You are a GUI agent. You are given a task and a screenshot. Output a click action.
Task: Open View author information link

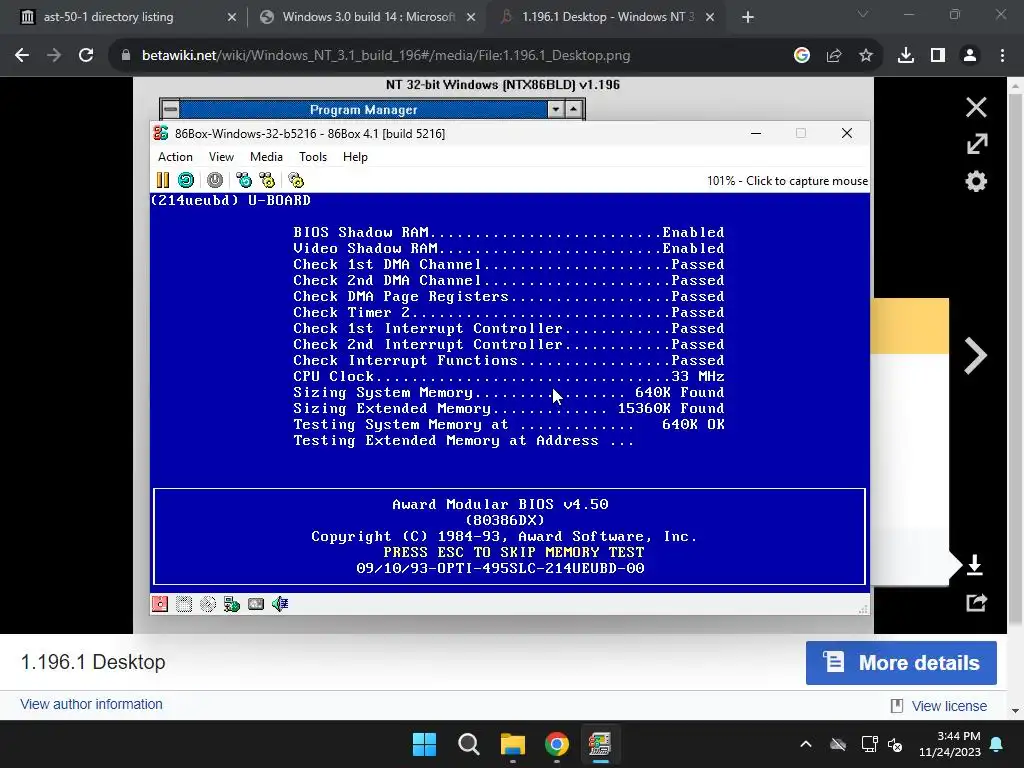[91, 704]
